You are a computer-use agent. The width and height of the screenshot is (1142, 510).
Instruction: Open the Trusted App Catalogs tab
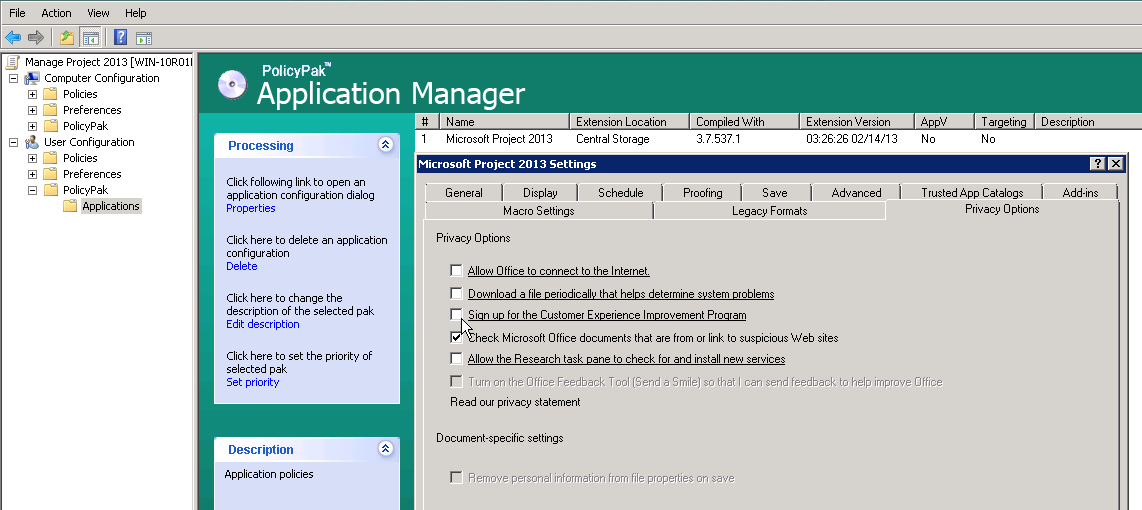[972, 192]
